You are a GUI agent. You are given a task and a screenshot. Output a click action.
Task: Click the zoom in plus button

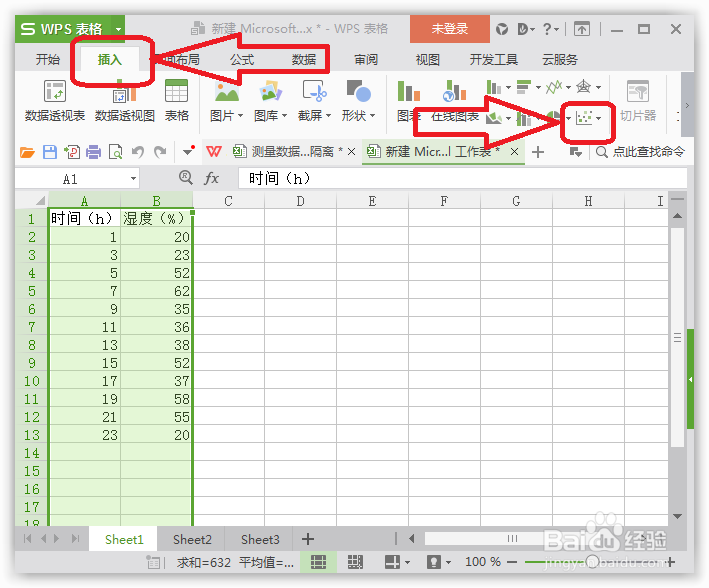(671, 562)
